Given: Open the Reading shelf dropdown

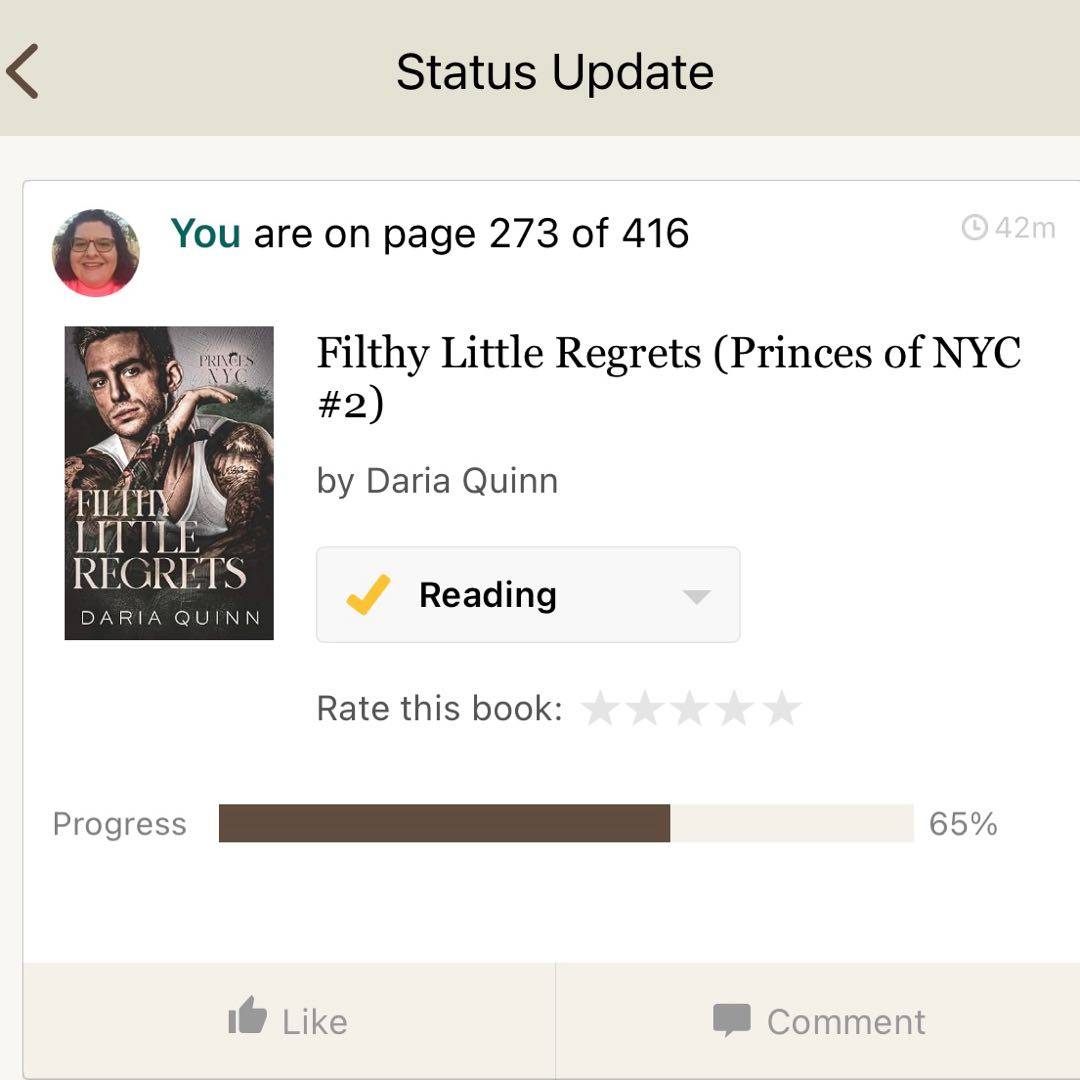Looking at the screenshot, I should tap(528, 595).
